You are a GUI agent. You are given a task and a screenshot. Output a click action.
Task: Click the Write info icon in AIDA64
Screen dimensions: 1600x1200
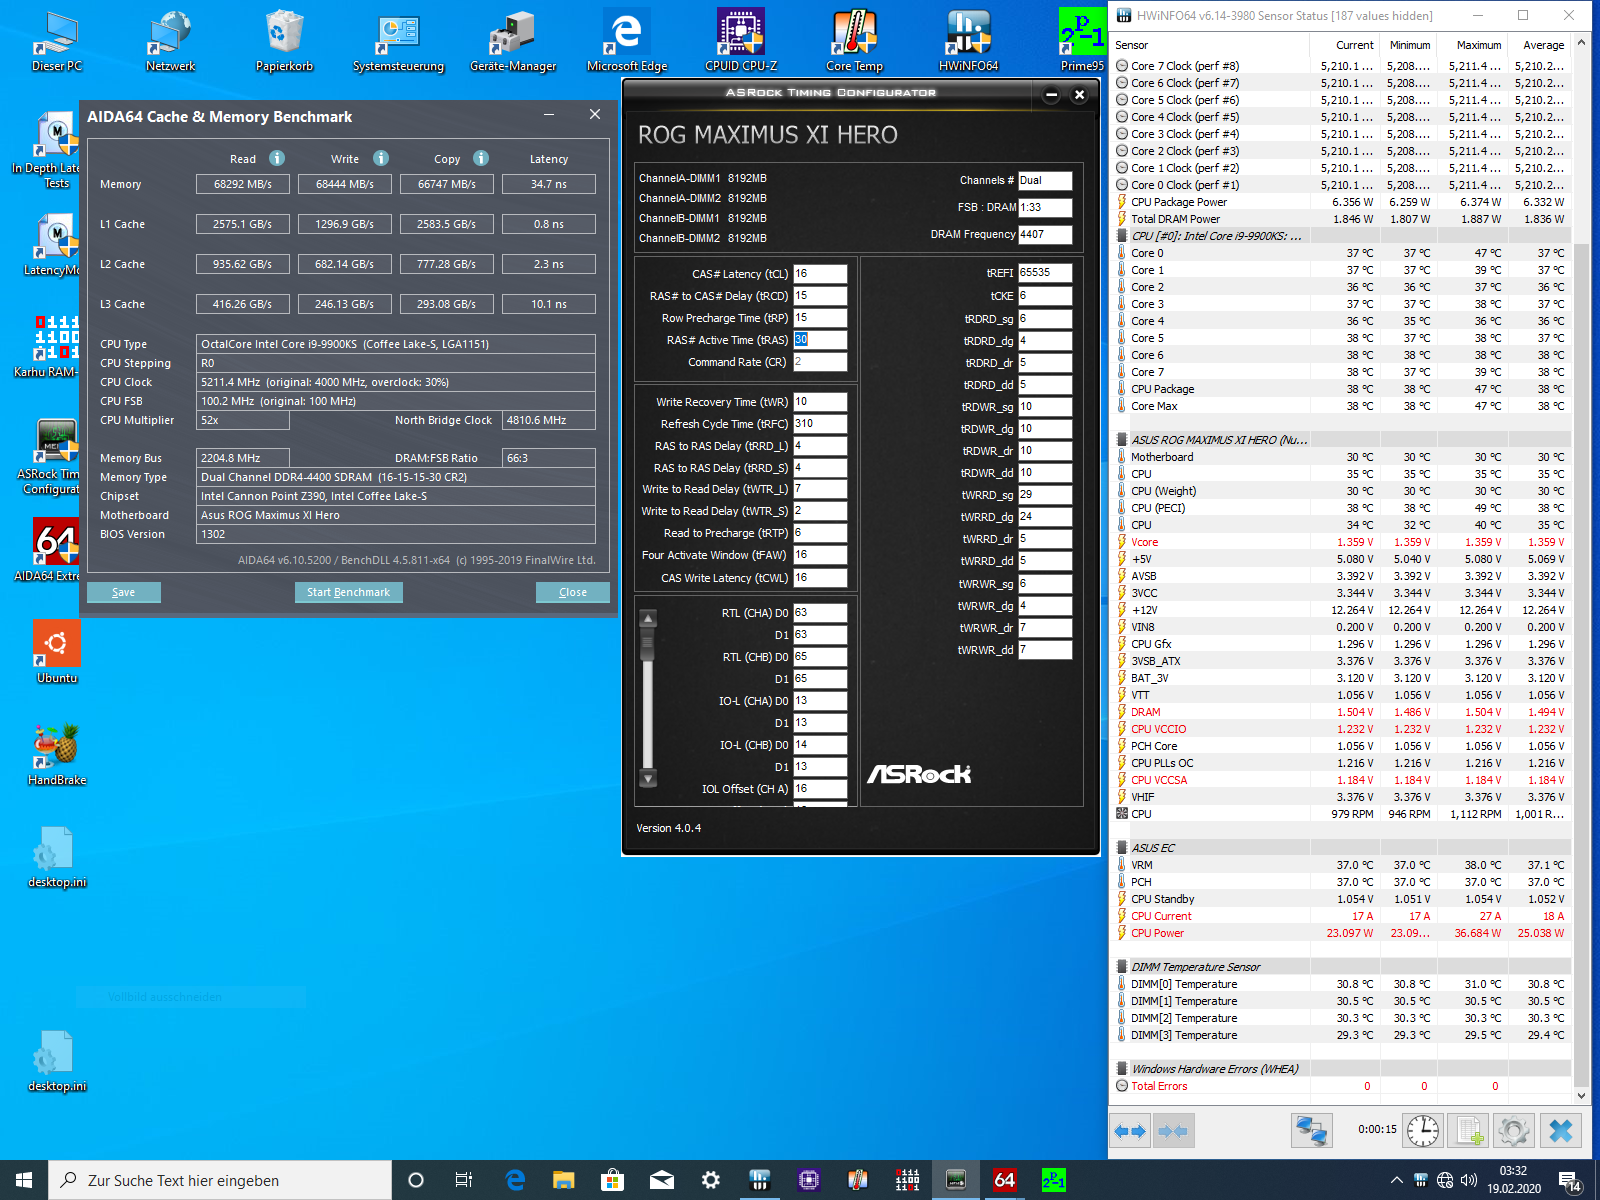coord(381,158)
